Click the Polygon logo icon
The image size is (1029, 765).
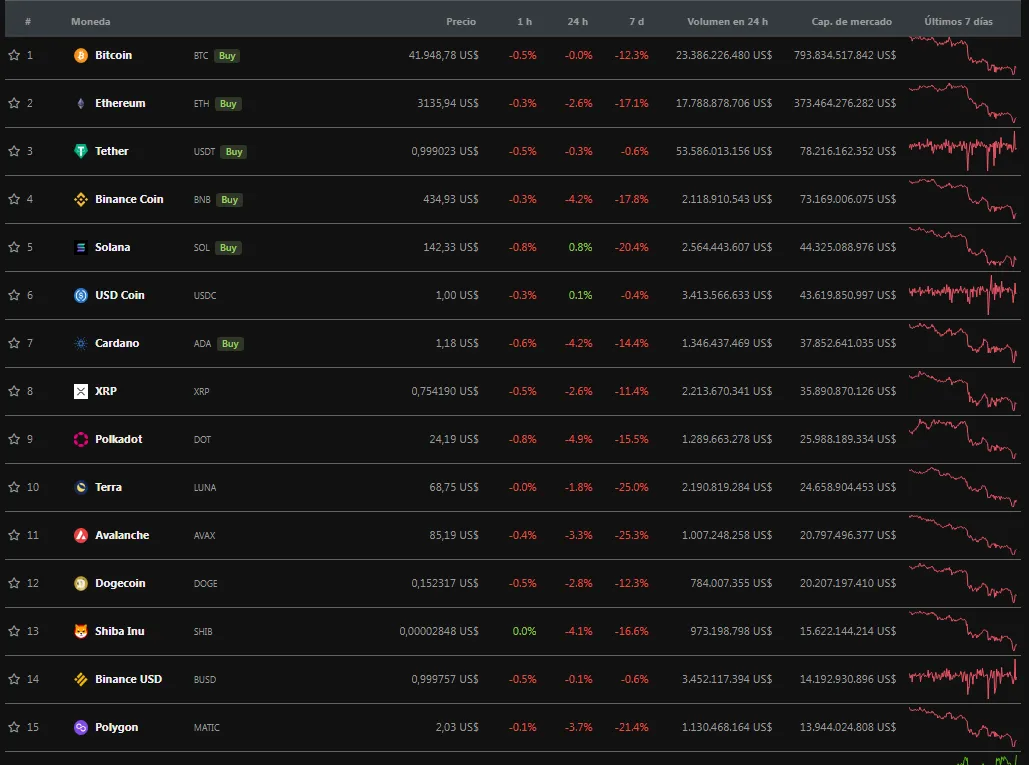pyautogui.click(x=81, y=728)
